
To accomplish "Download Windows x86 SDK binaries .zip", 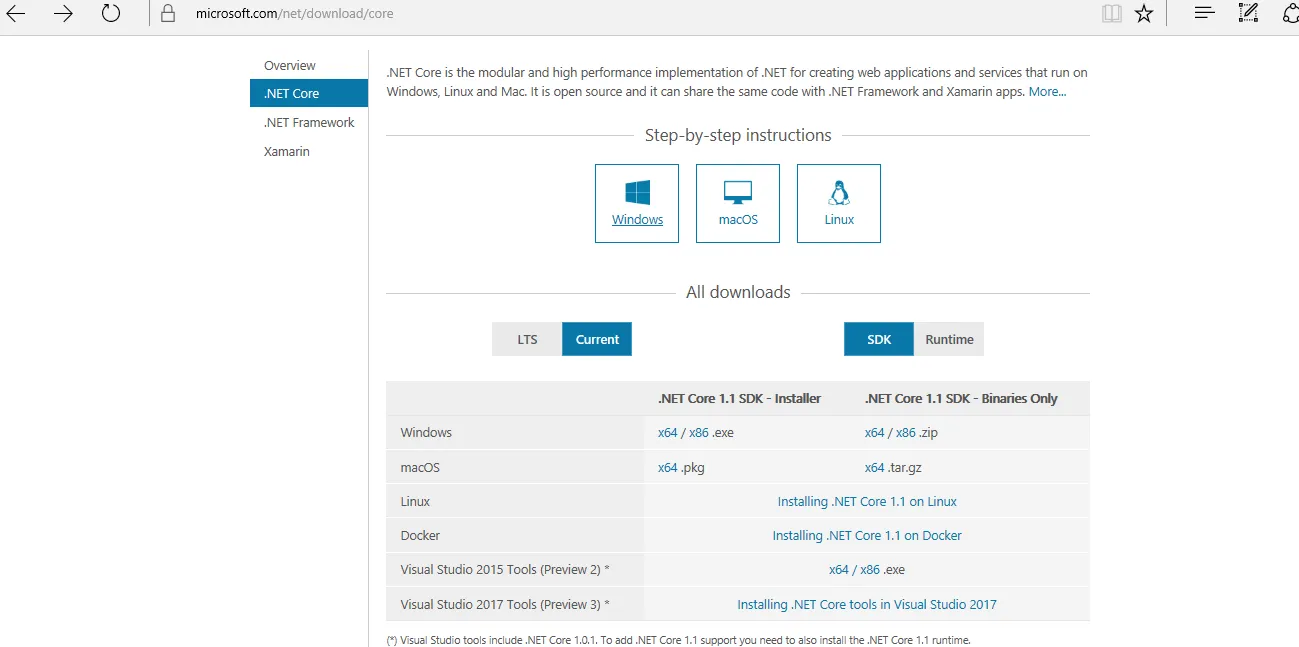I will click(x=906, y=432).
